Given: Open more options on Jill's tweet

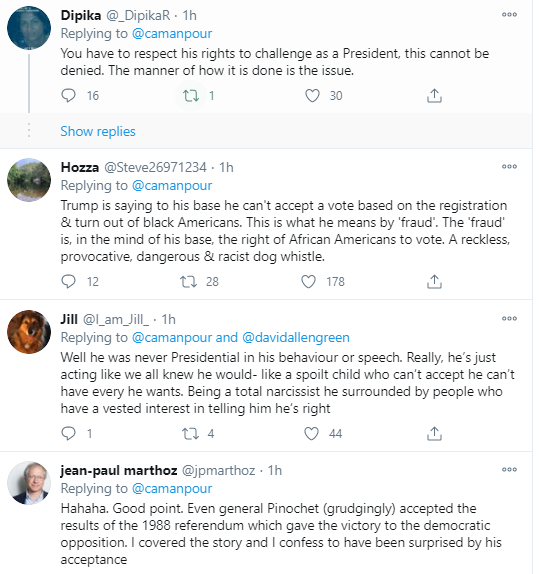Looking at the screenshot, I should tap(509, 318).
